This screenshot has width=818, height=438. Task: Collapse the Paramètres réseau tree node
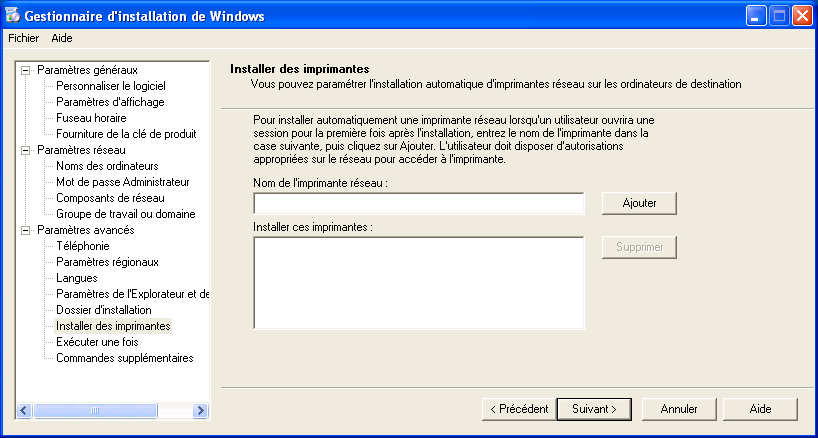tap(25, 150)
